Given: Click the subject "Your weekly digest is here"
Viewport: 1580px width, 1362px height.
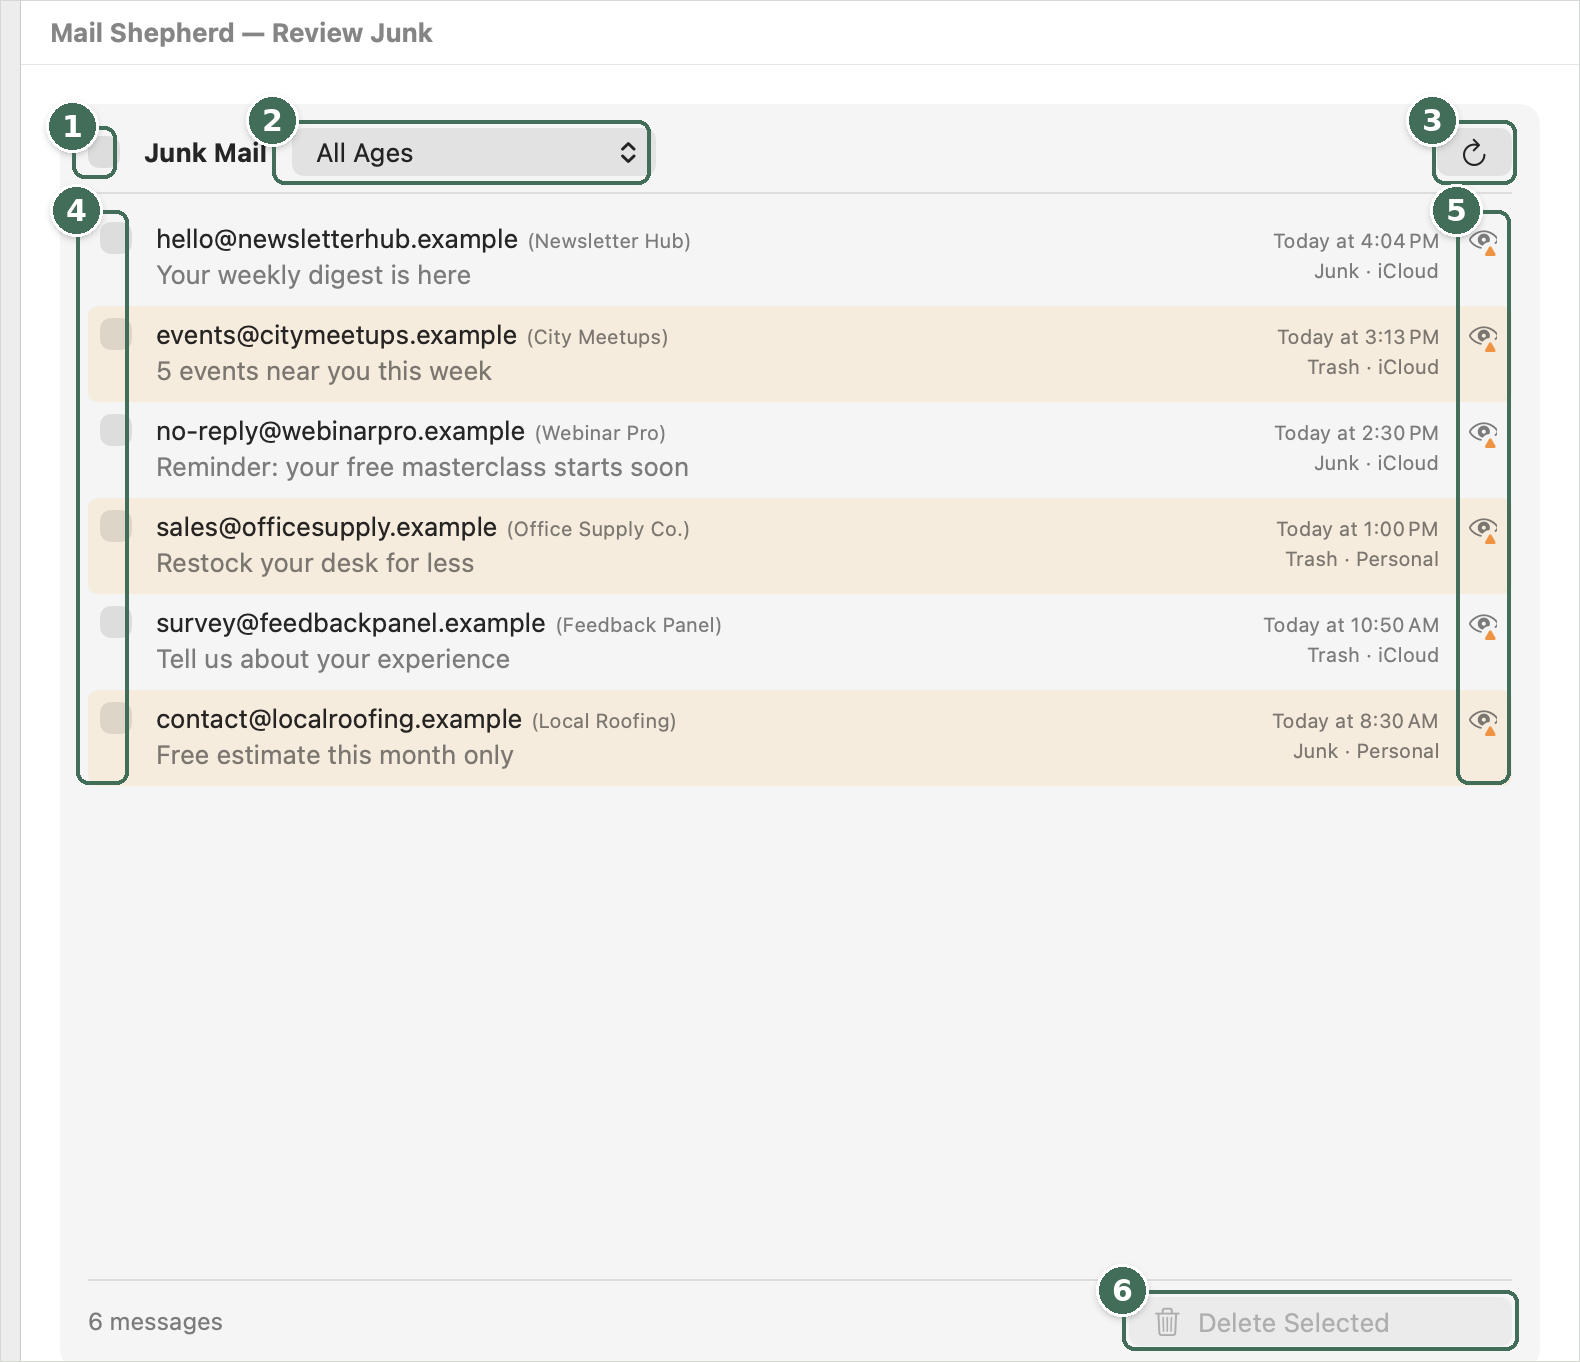Looking at the screenshot, I should click(x=313, y=275).
